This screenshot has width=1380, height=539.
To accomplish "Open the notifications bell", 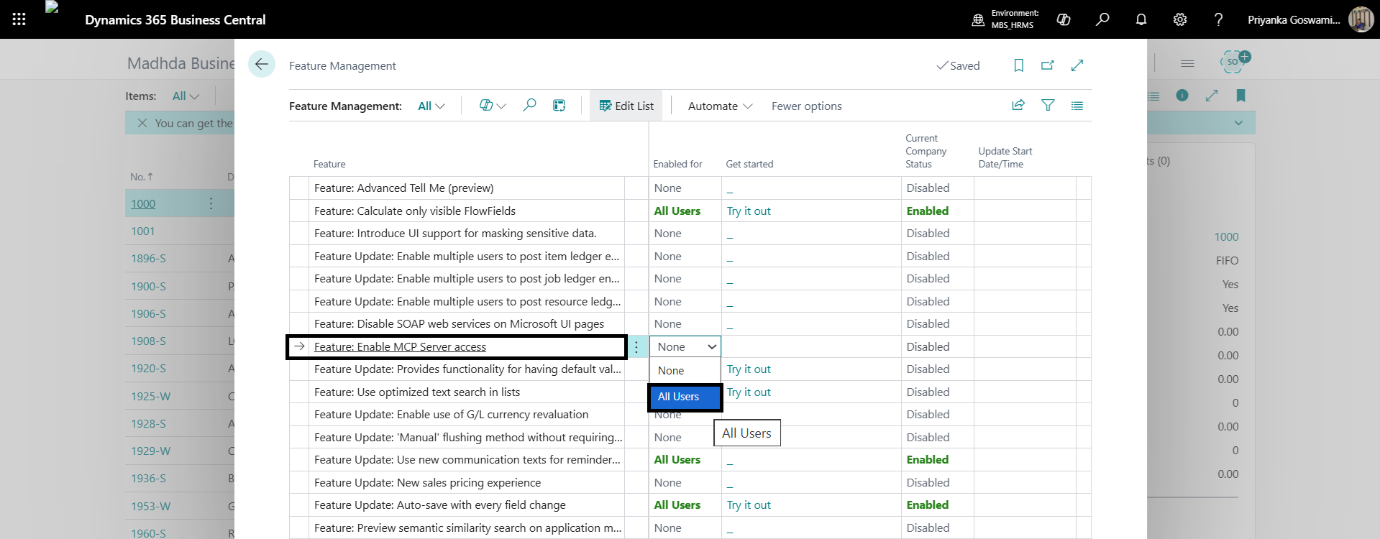I will point(1141,19).
